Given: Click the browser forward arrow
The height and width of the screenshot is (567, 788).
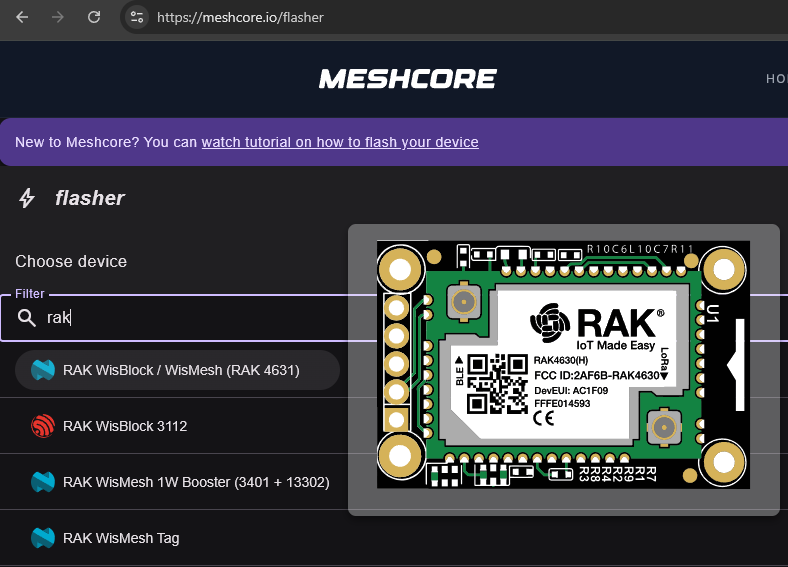Looking at the screenshot, I should [58, 17].
